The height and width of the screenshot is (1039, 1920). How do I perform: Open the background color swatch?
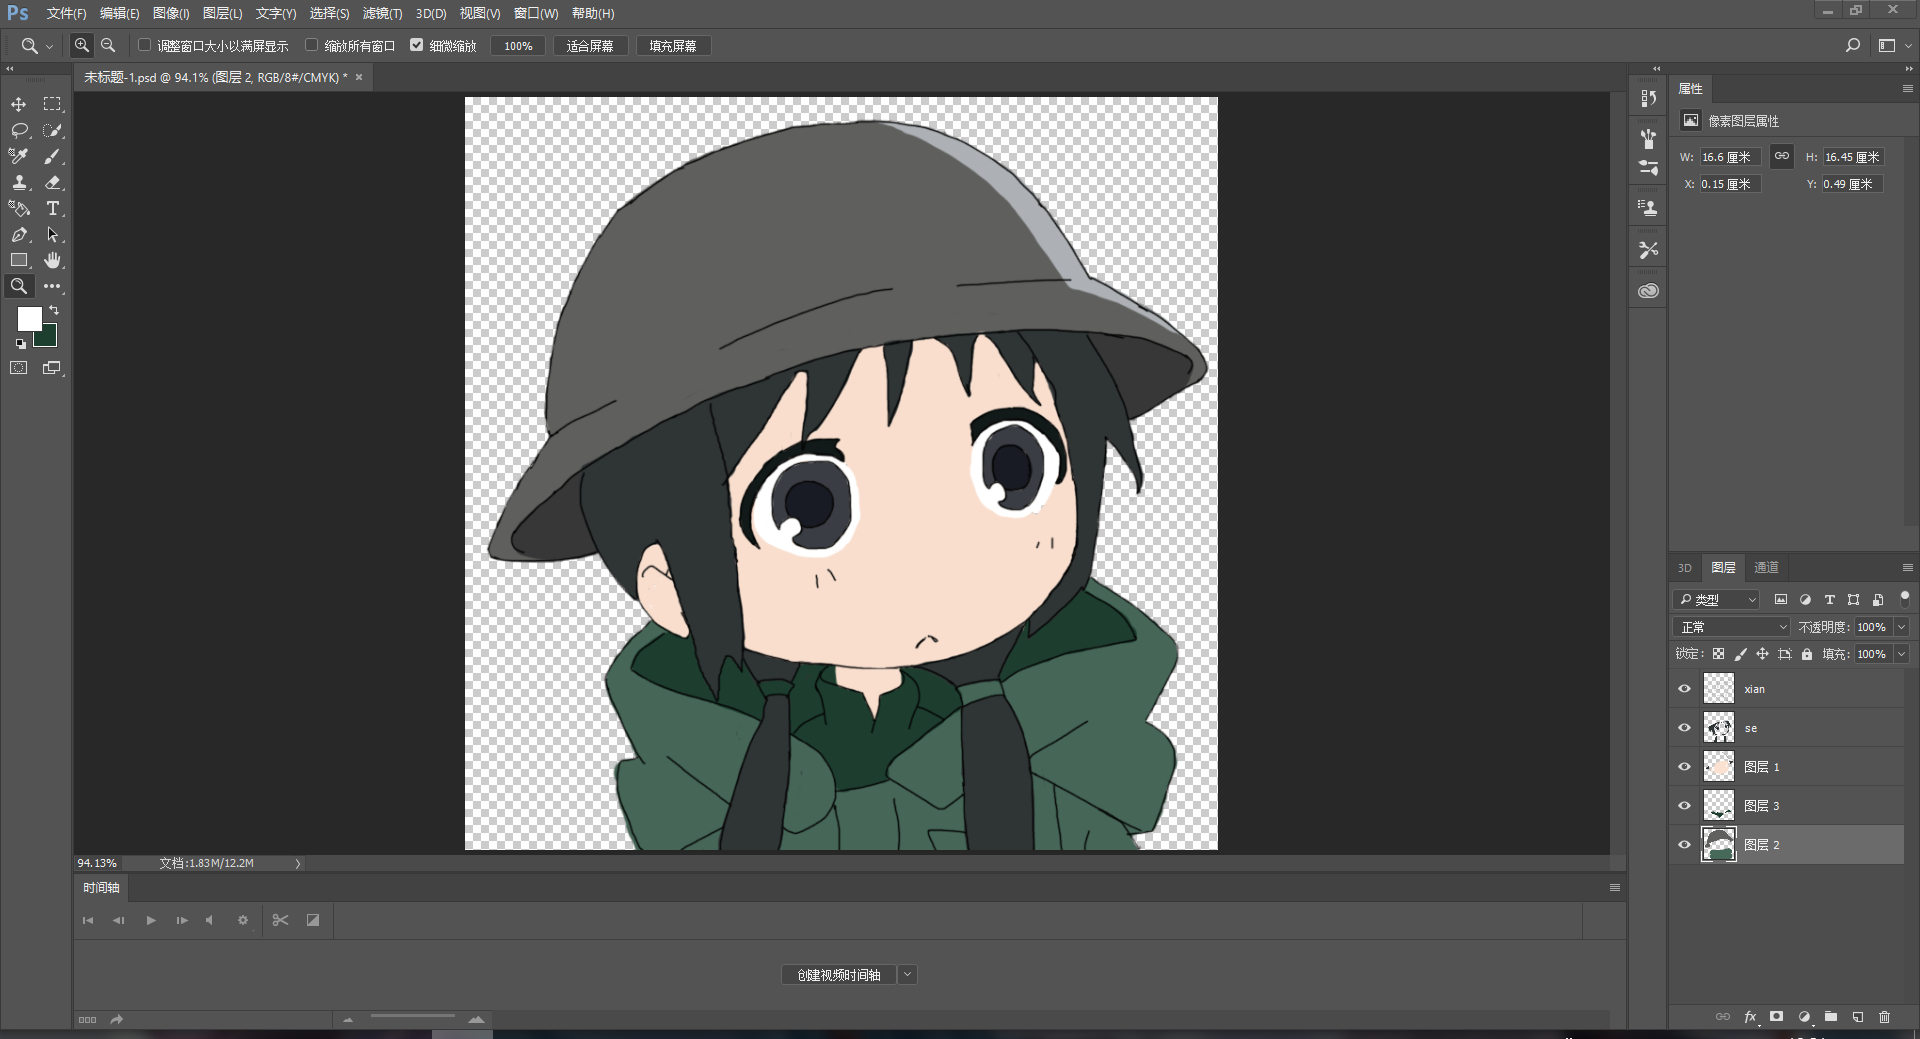47,337
